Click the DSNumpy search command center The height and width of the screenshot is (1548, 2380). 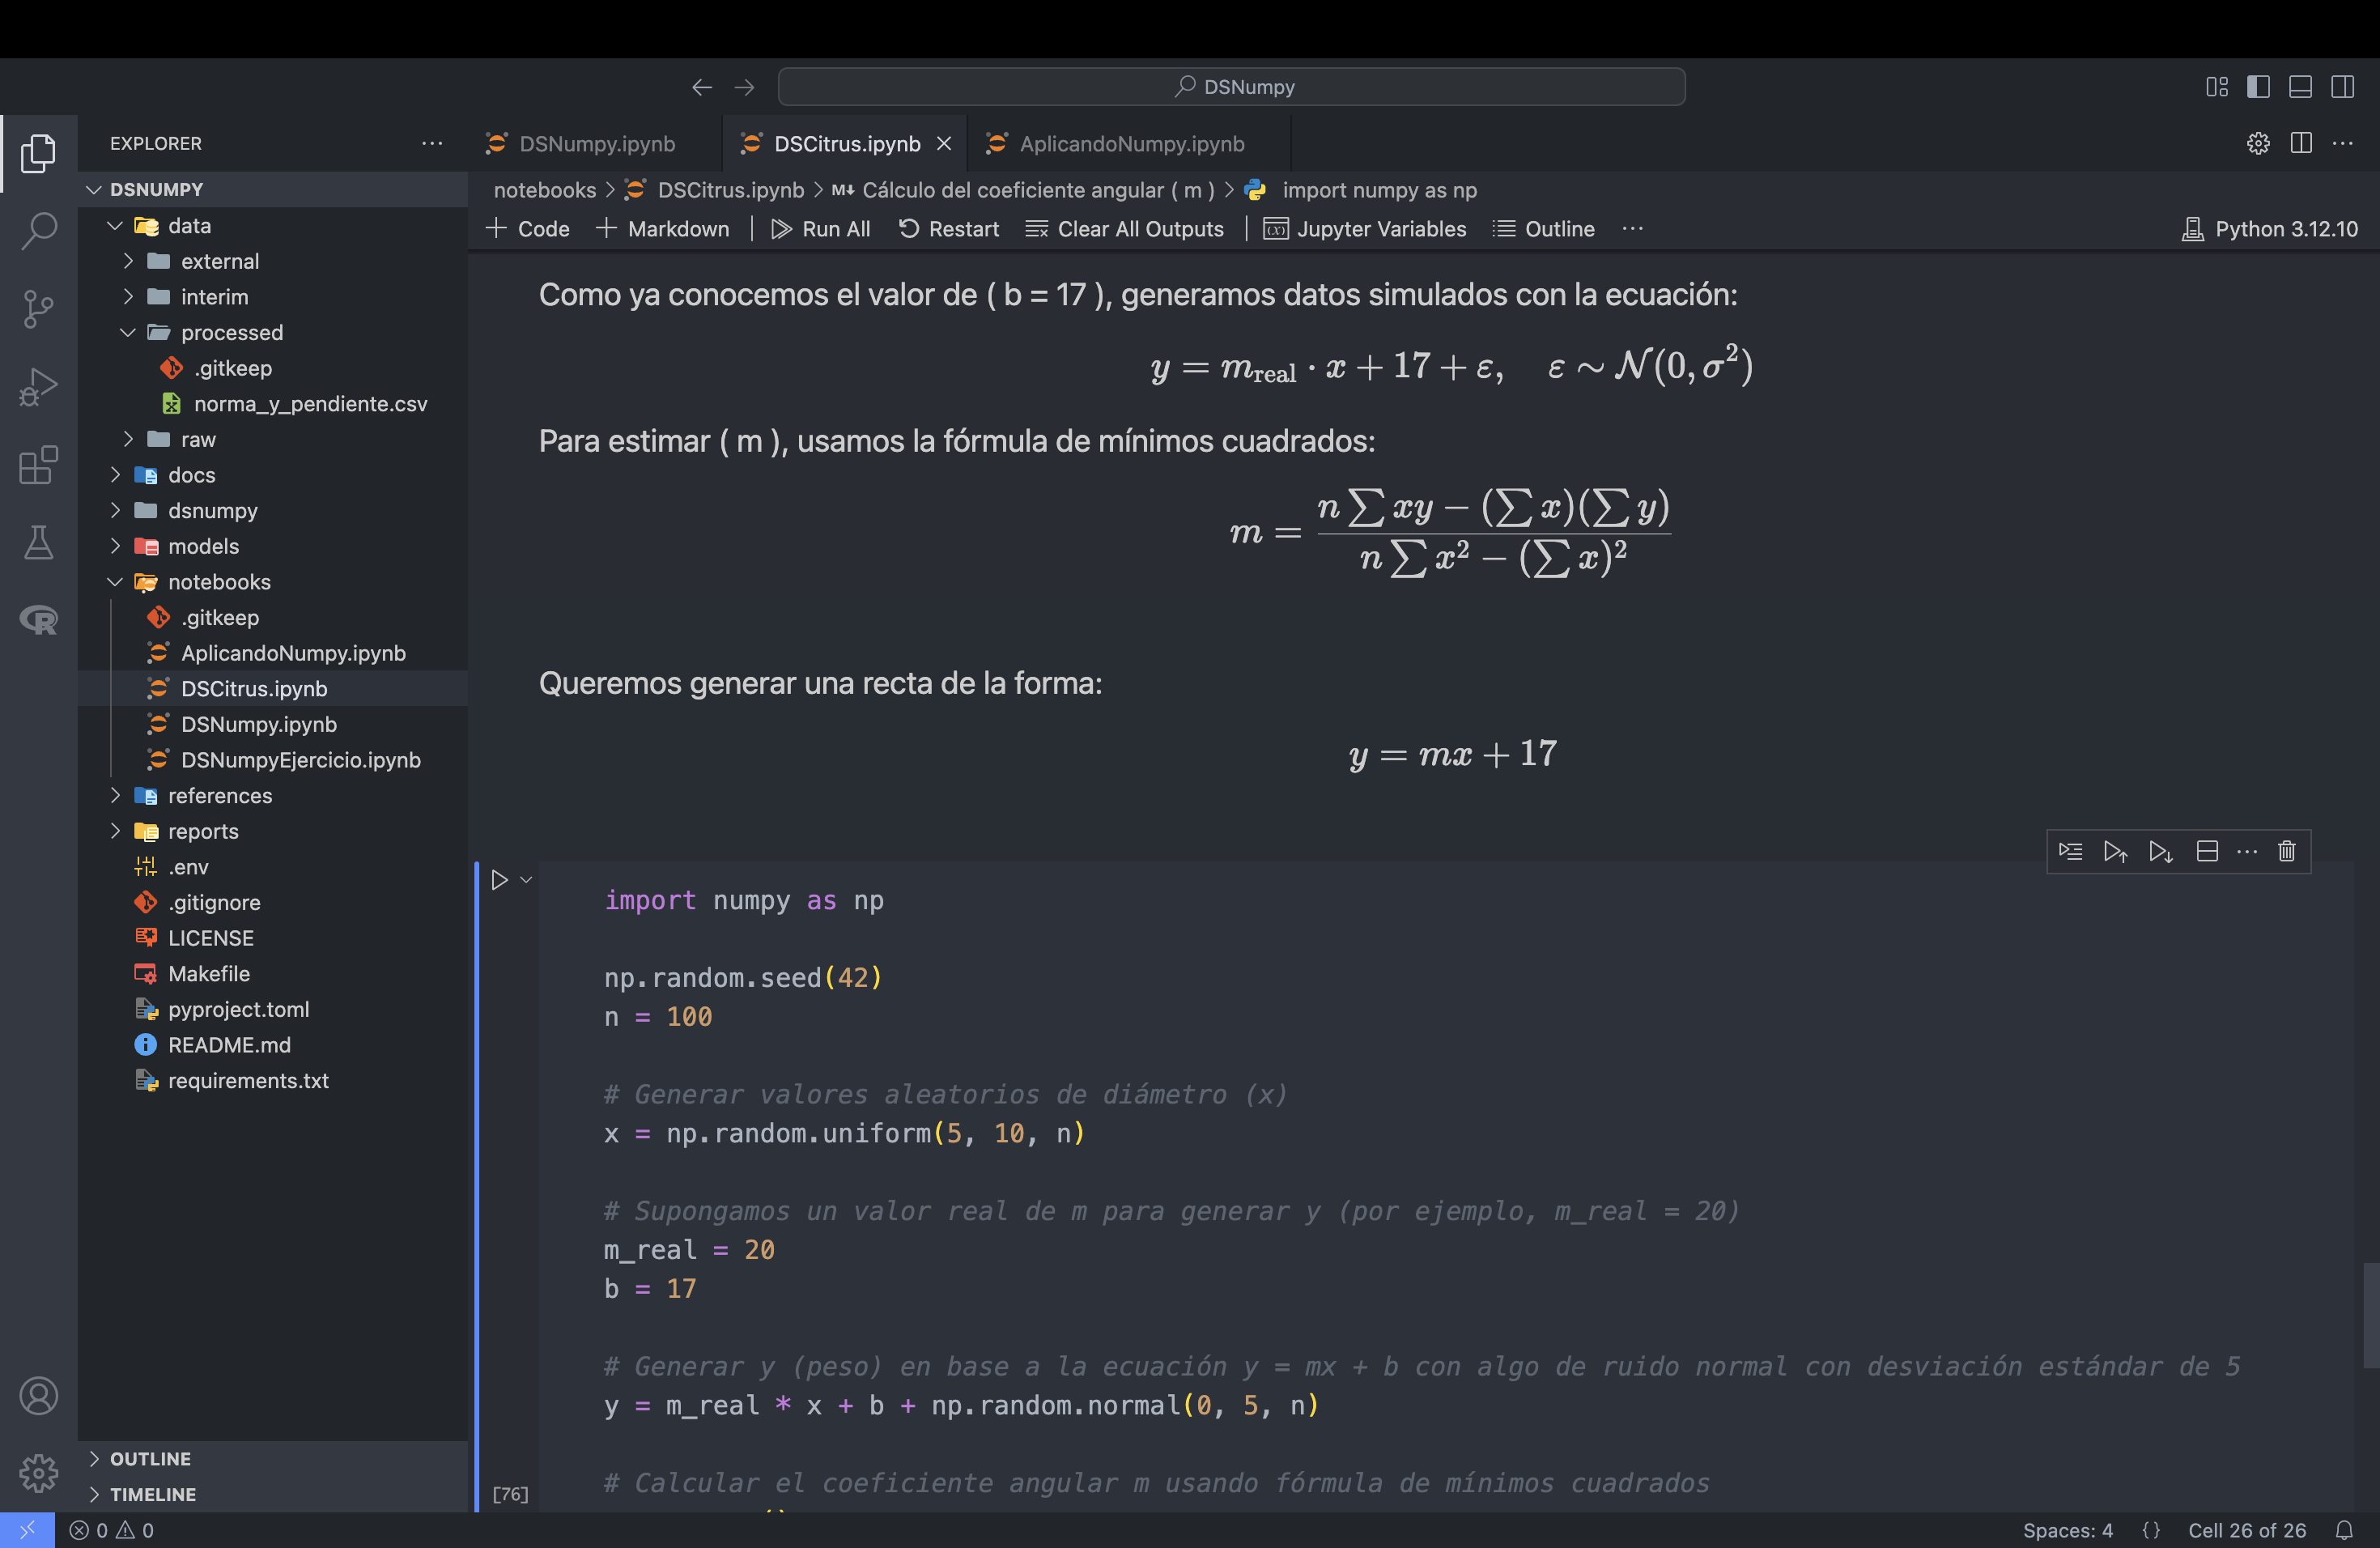click(x=1232, y=87)
